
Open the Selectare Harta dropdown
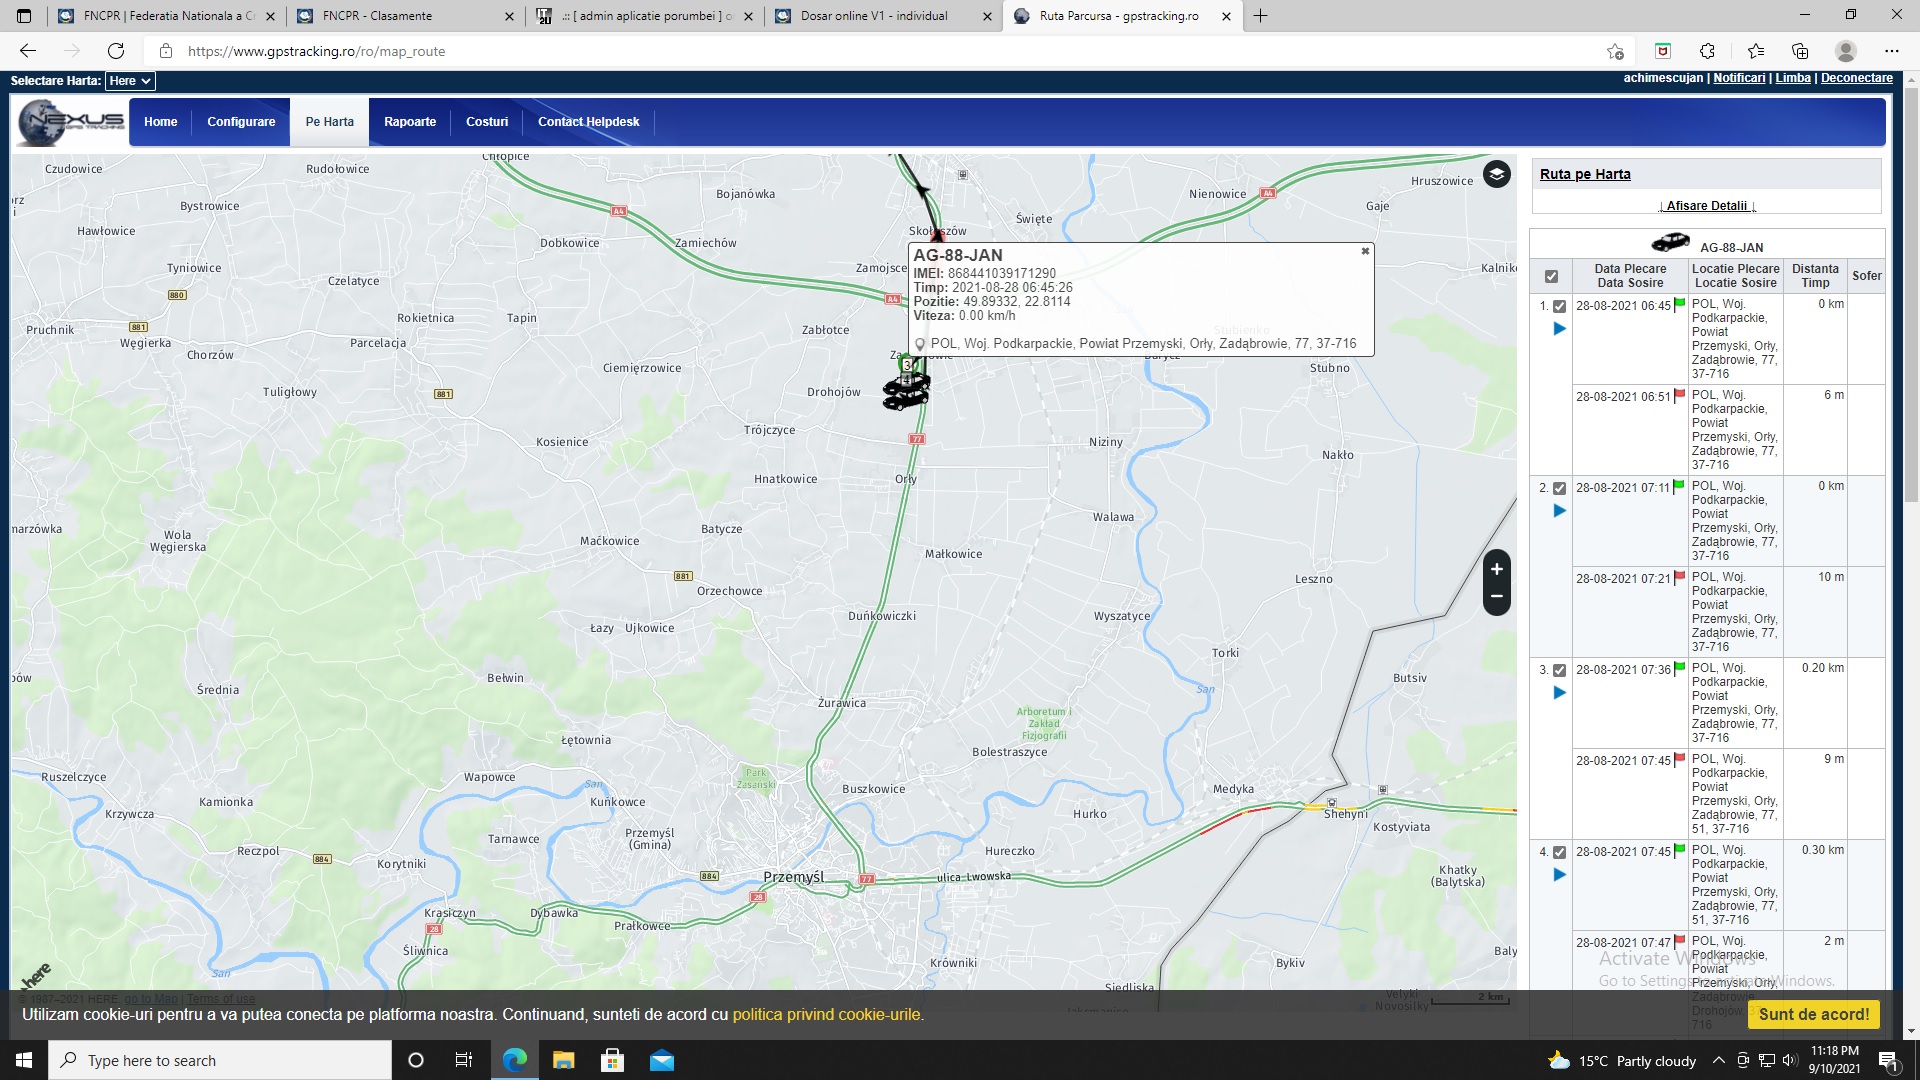point(130,81)
